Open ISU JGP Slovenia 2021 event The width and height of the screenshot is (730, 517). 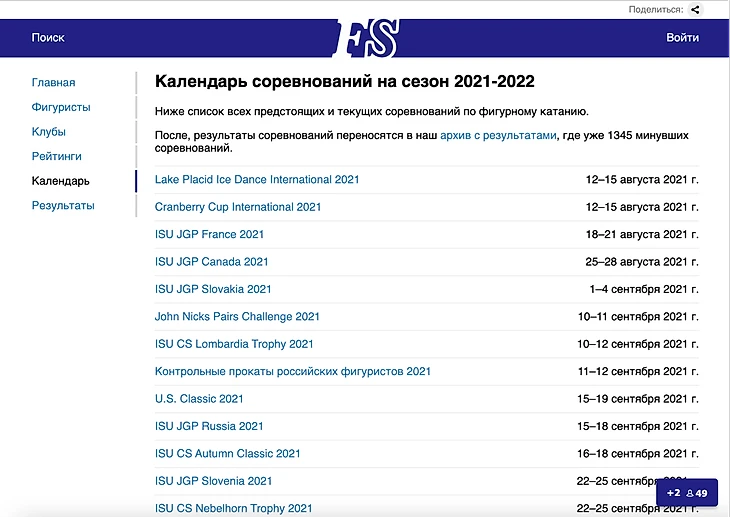tap(214, 481)
